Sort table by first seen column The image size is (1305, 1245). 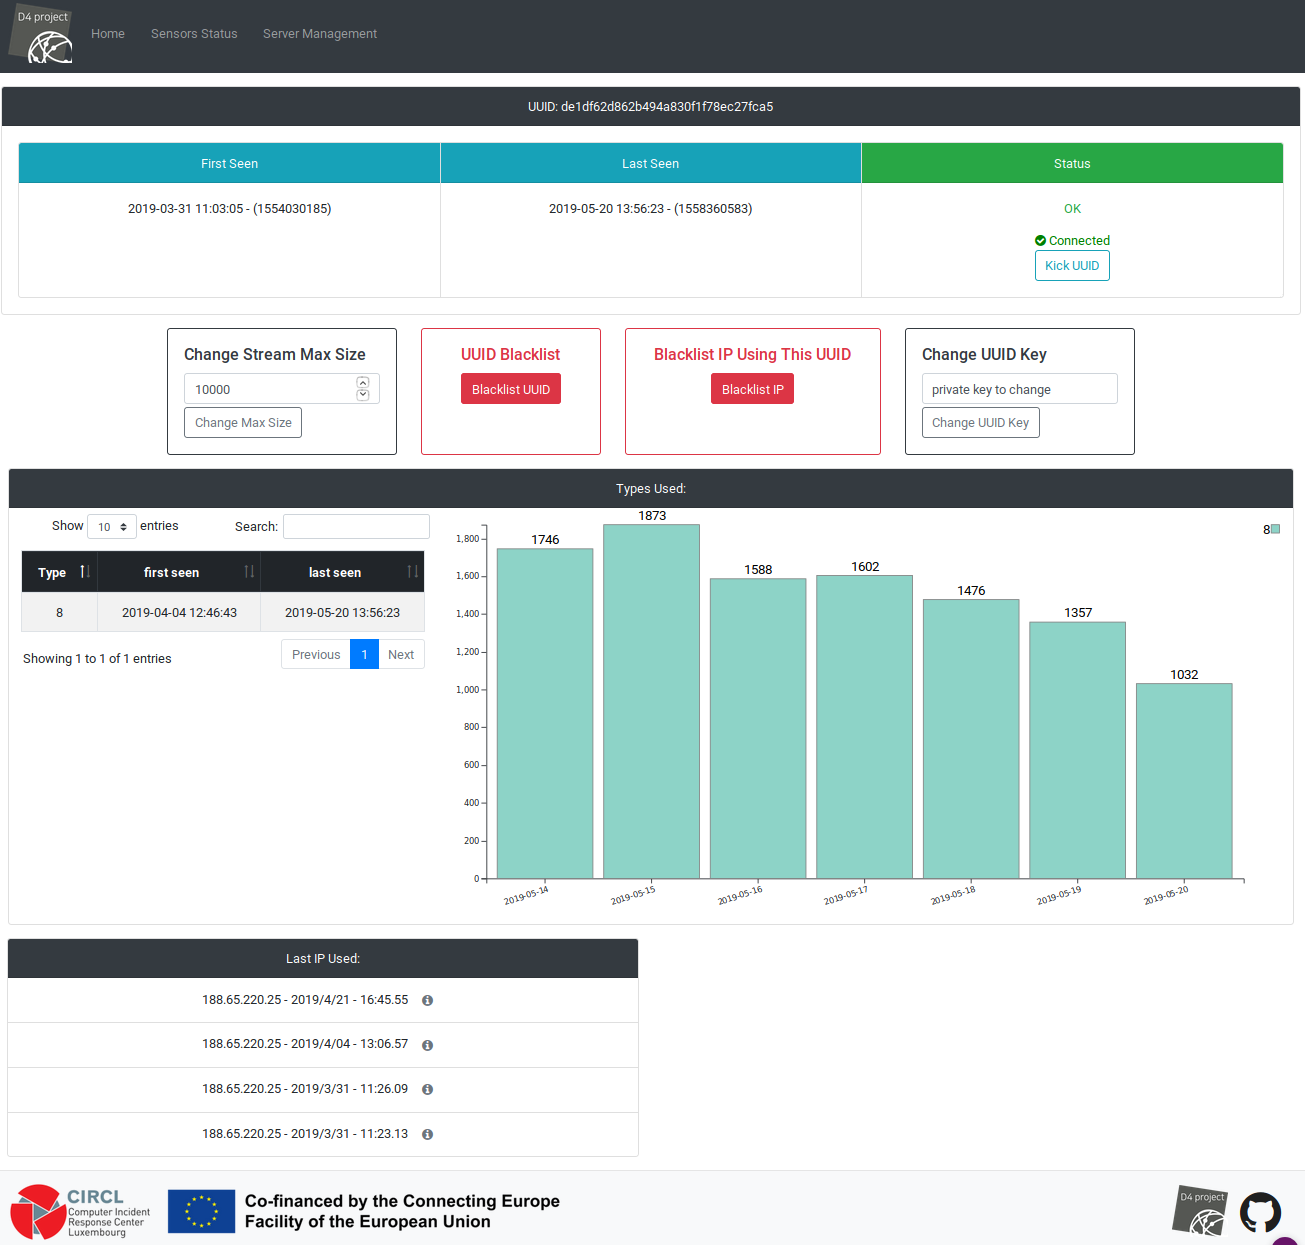coord(179,572)
